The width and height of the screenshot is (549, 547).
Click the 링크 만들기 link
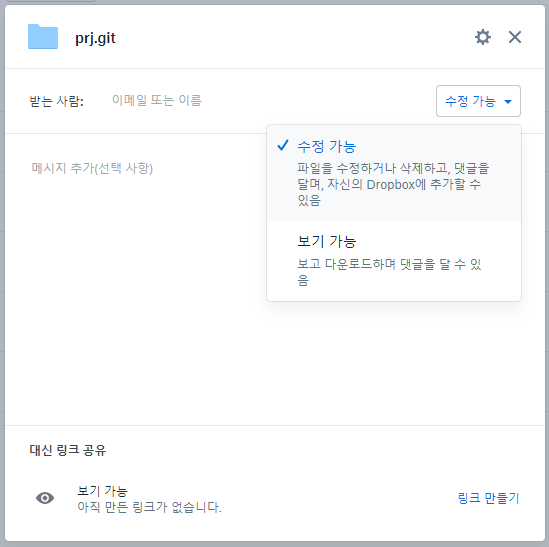[x=488, y=498]
